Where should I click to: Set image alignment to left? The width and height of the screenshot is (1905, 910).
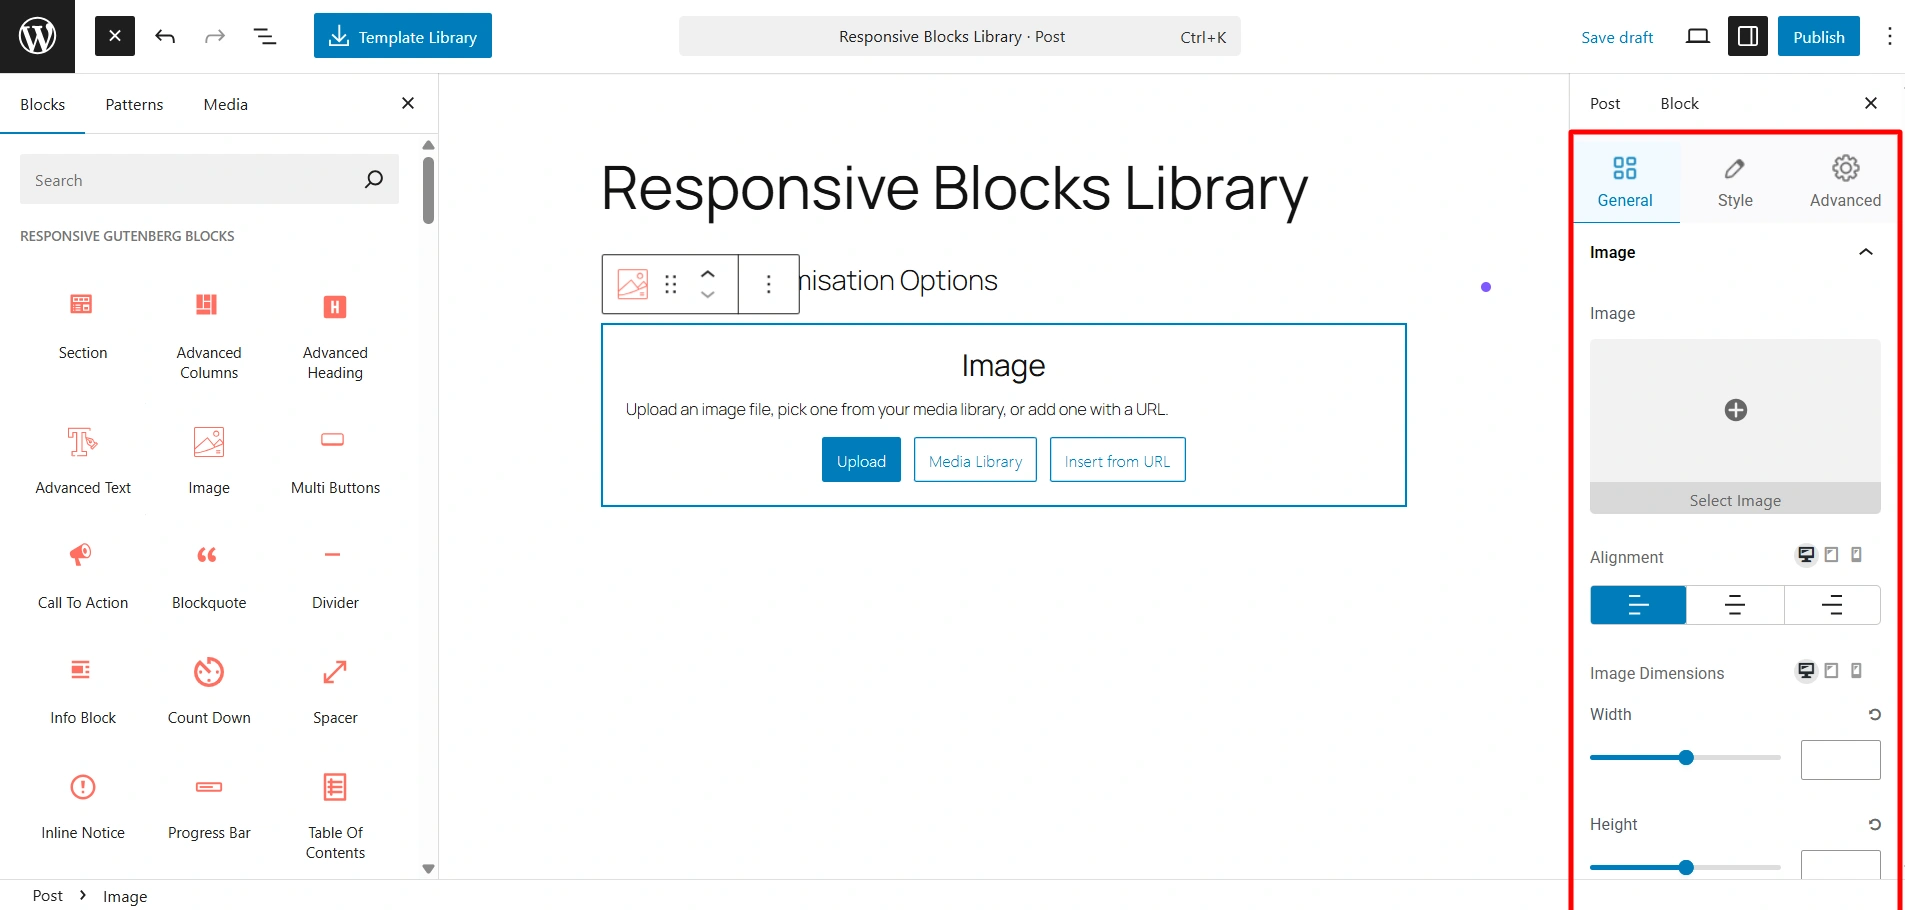[1638, 605]
